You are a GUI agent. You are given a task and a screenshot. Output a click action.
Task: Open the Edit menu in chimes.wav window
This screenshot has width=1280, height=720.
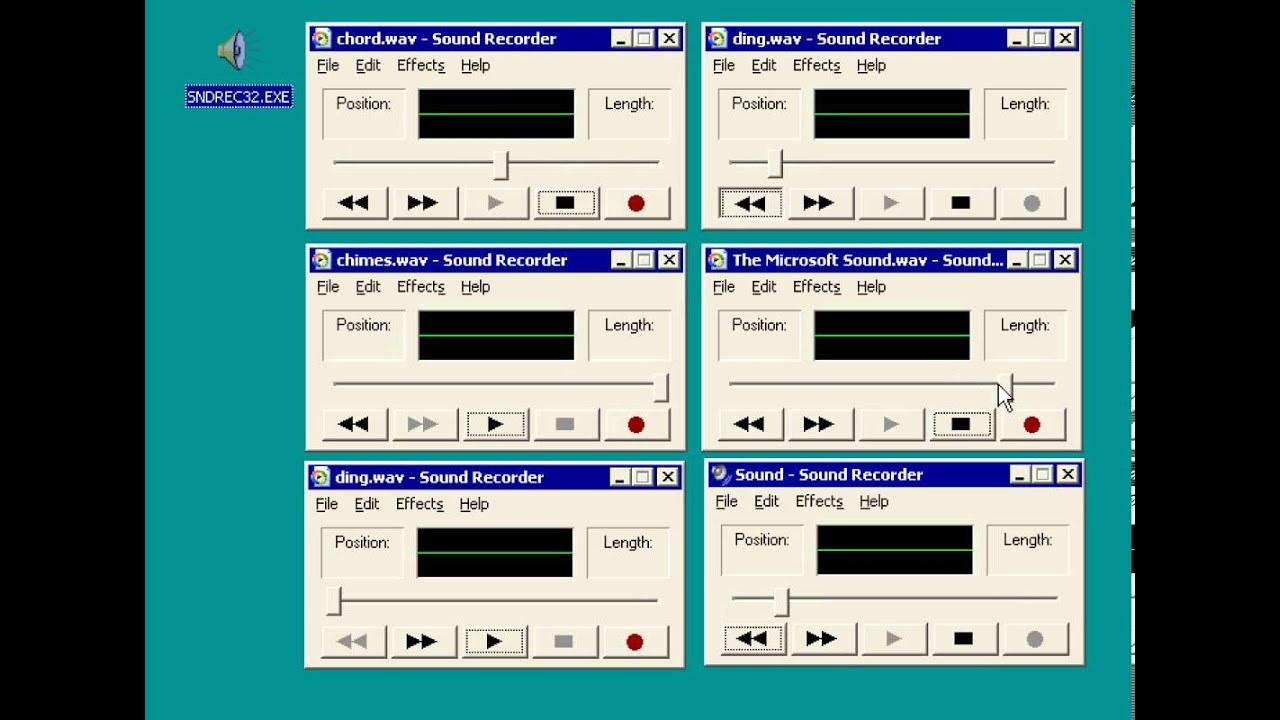pyautogui.click(x=368, y=286)
